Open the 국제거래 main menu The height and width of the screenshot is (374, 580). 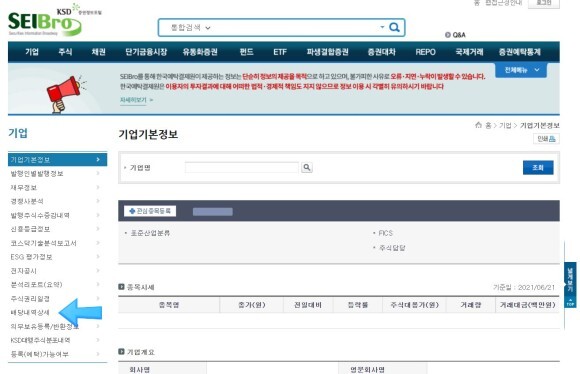(x=469, y=52)
